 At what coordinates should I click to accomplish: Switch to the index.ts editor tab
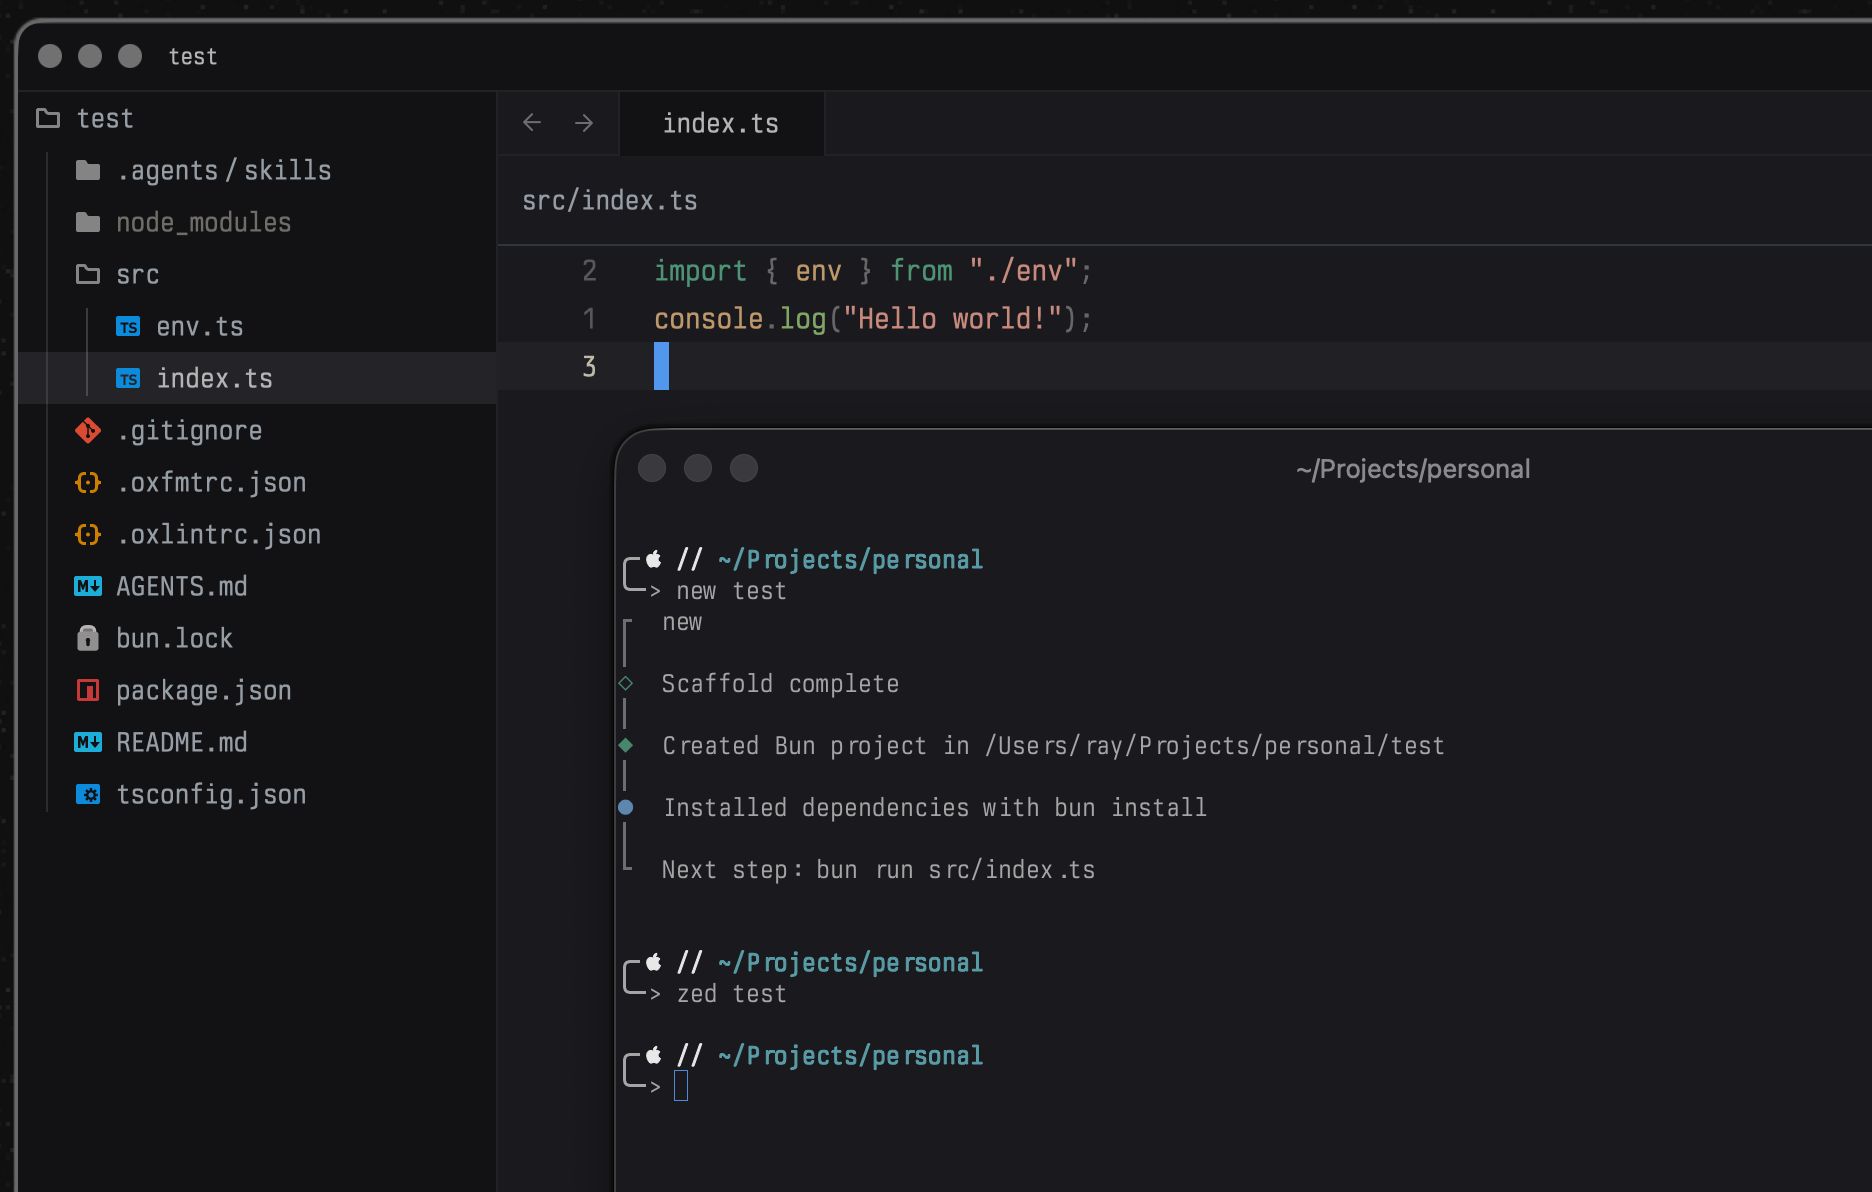tap(720, 124)
